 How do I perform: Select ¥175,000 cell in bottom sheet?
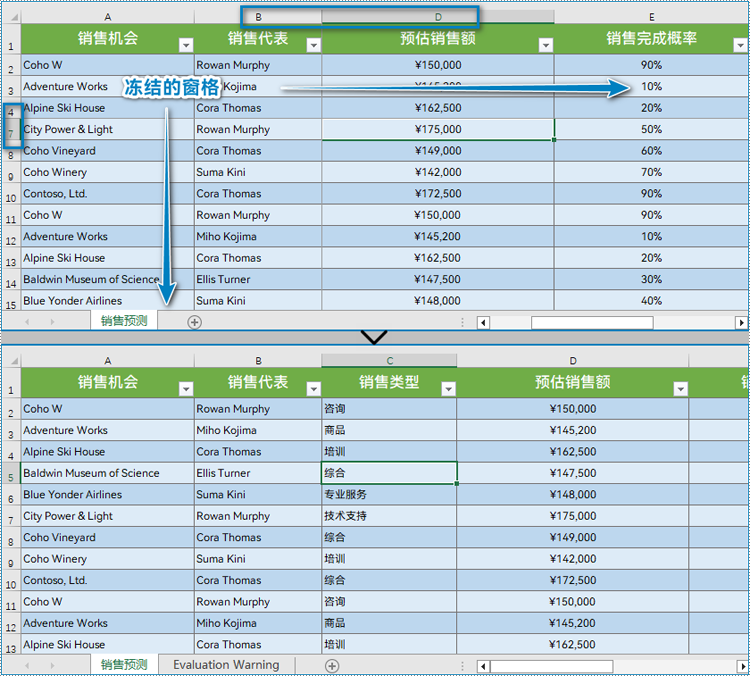coord(573,516)
